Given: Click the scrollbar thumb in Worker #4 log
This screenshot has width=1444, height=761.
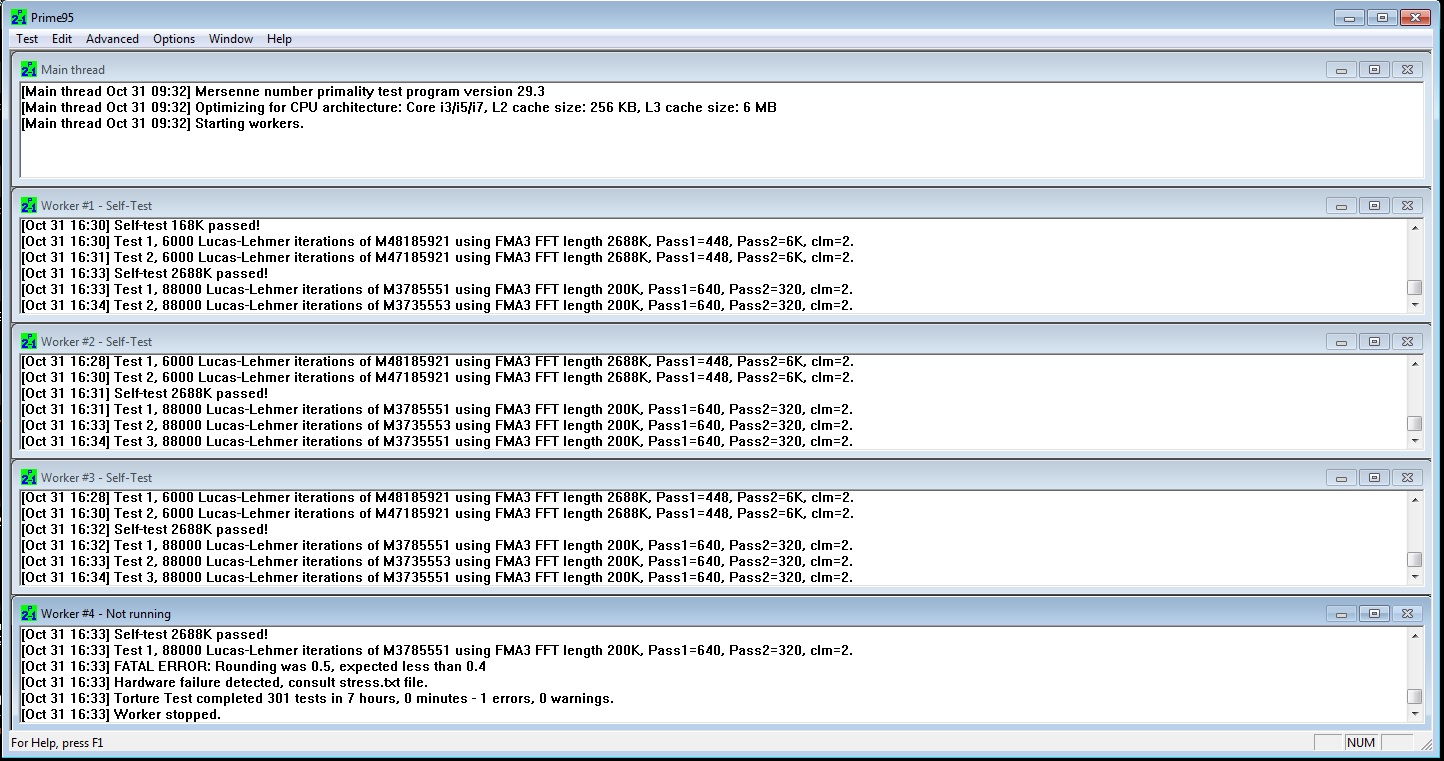Looking at the screenshot, I should click(1415, 697).
